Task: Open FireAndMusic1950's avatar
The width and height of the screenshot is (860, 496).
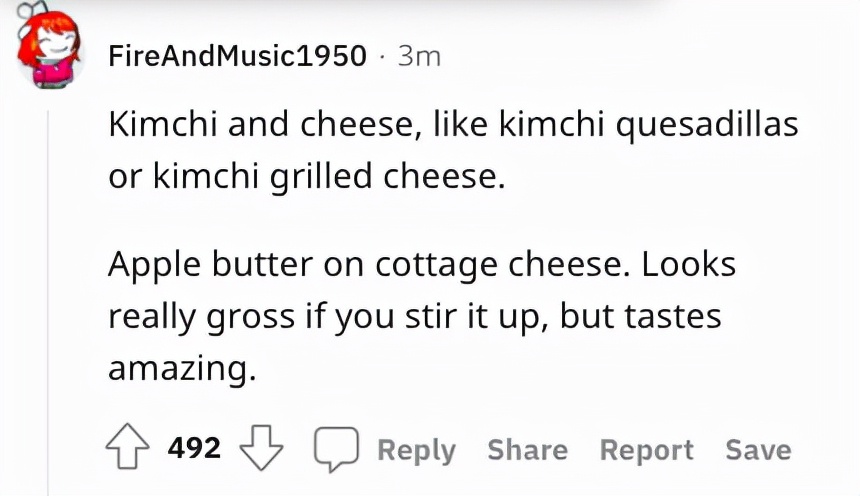Action: (x=49, y=54)
